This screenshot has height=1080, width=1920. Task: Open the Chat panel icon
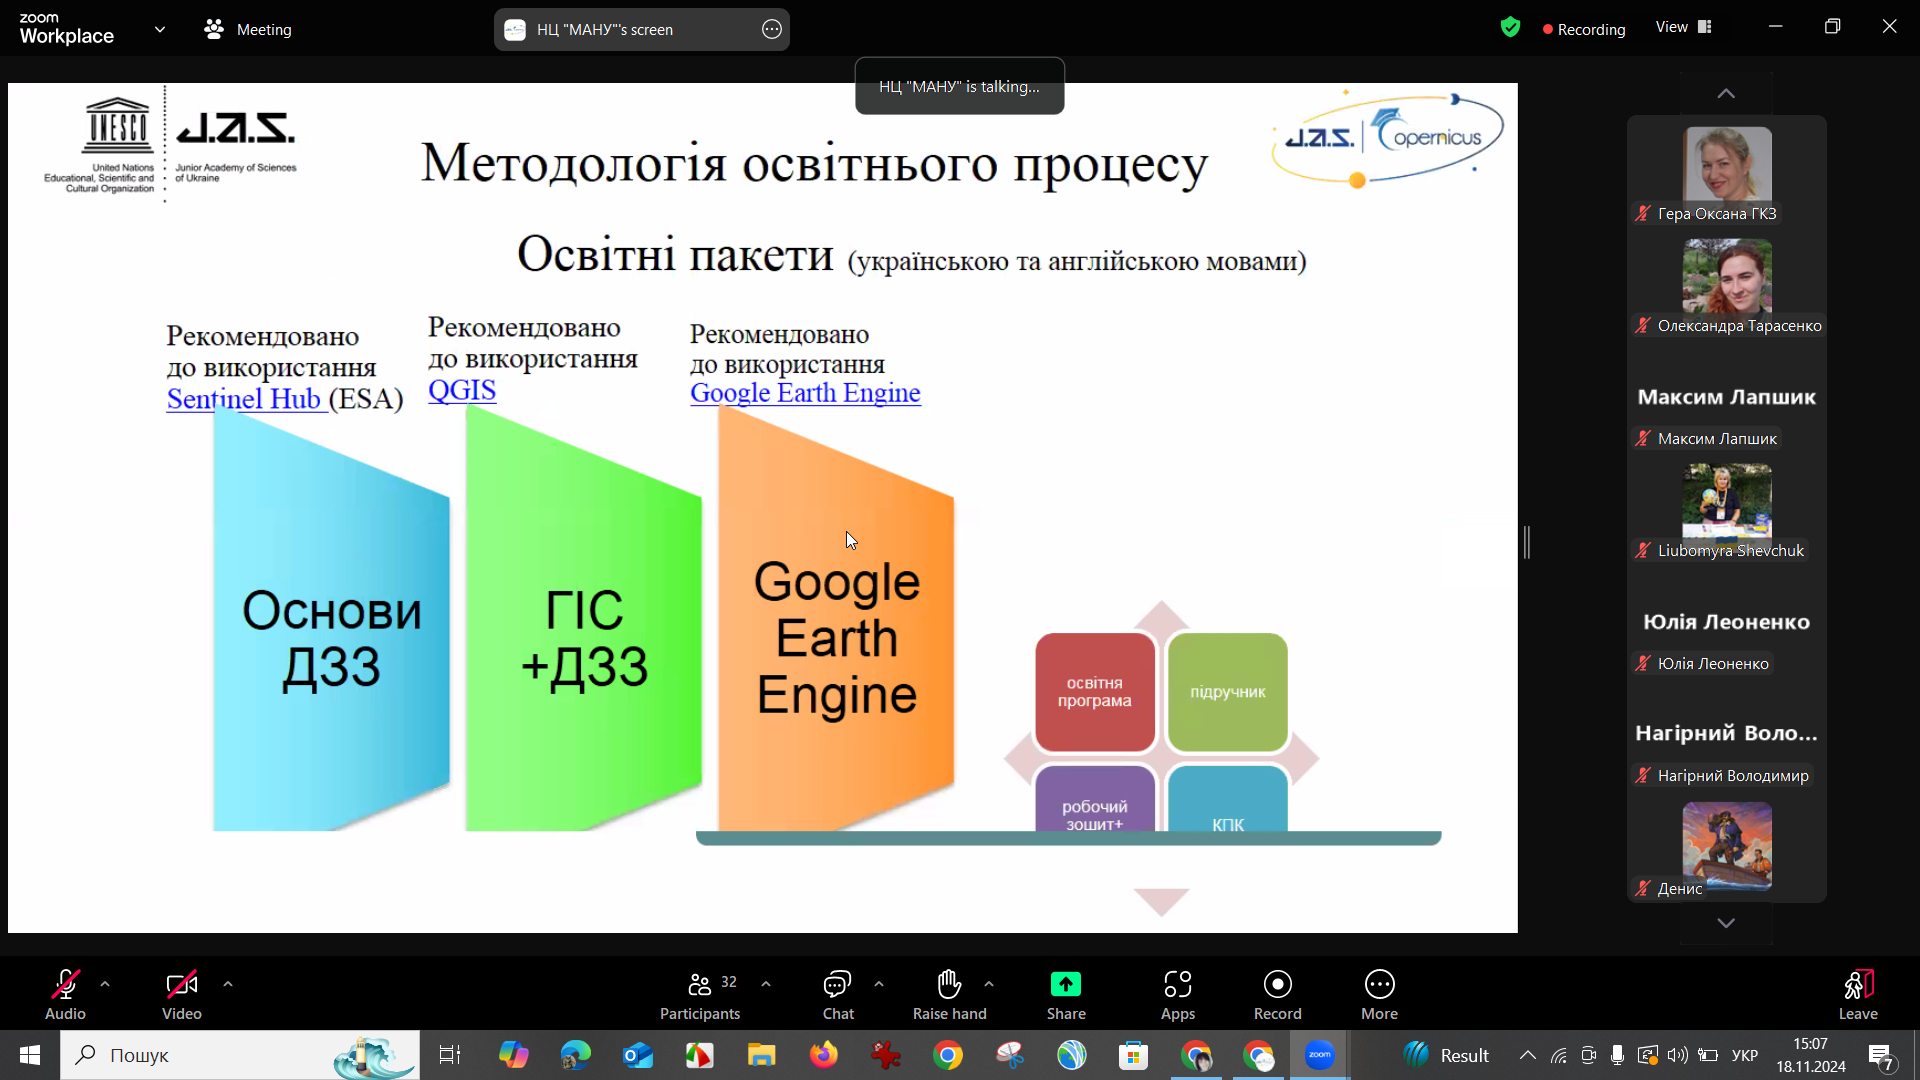837,985
